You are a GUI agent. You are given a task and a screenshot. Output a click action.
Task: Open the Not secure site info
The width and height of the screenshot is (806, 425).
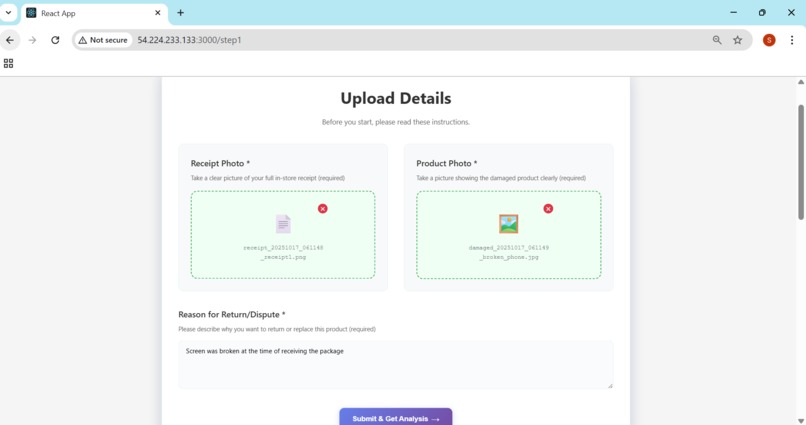[x=103, y=40]
